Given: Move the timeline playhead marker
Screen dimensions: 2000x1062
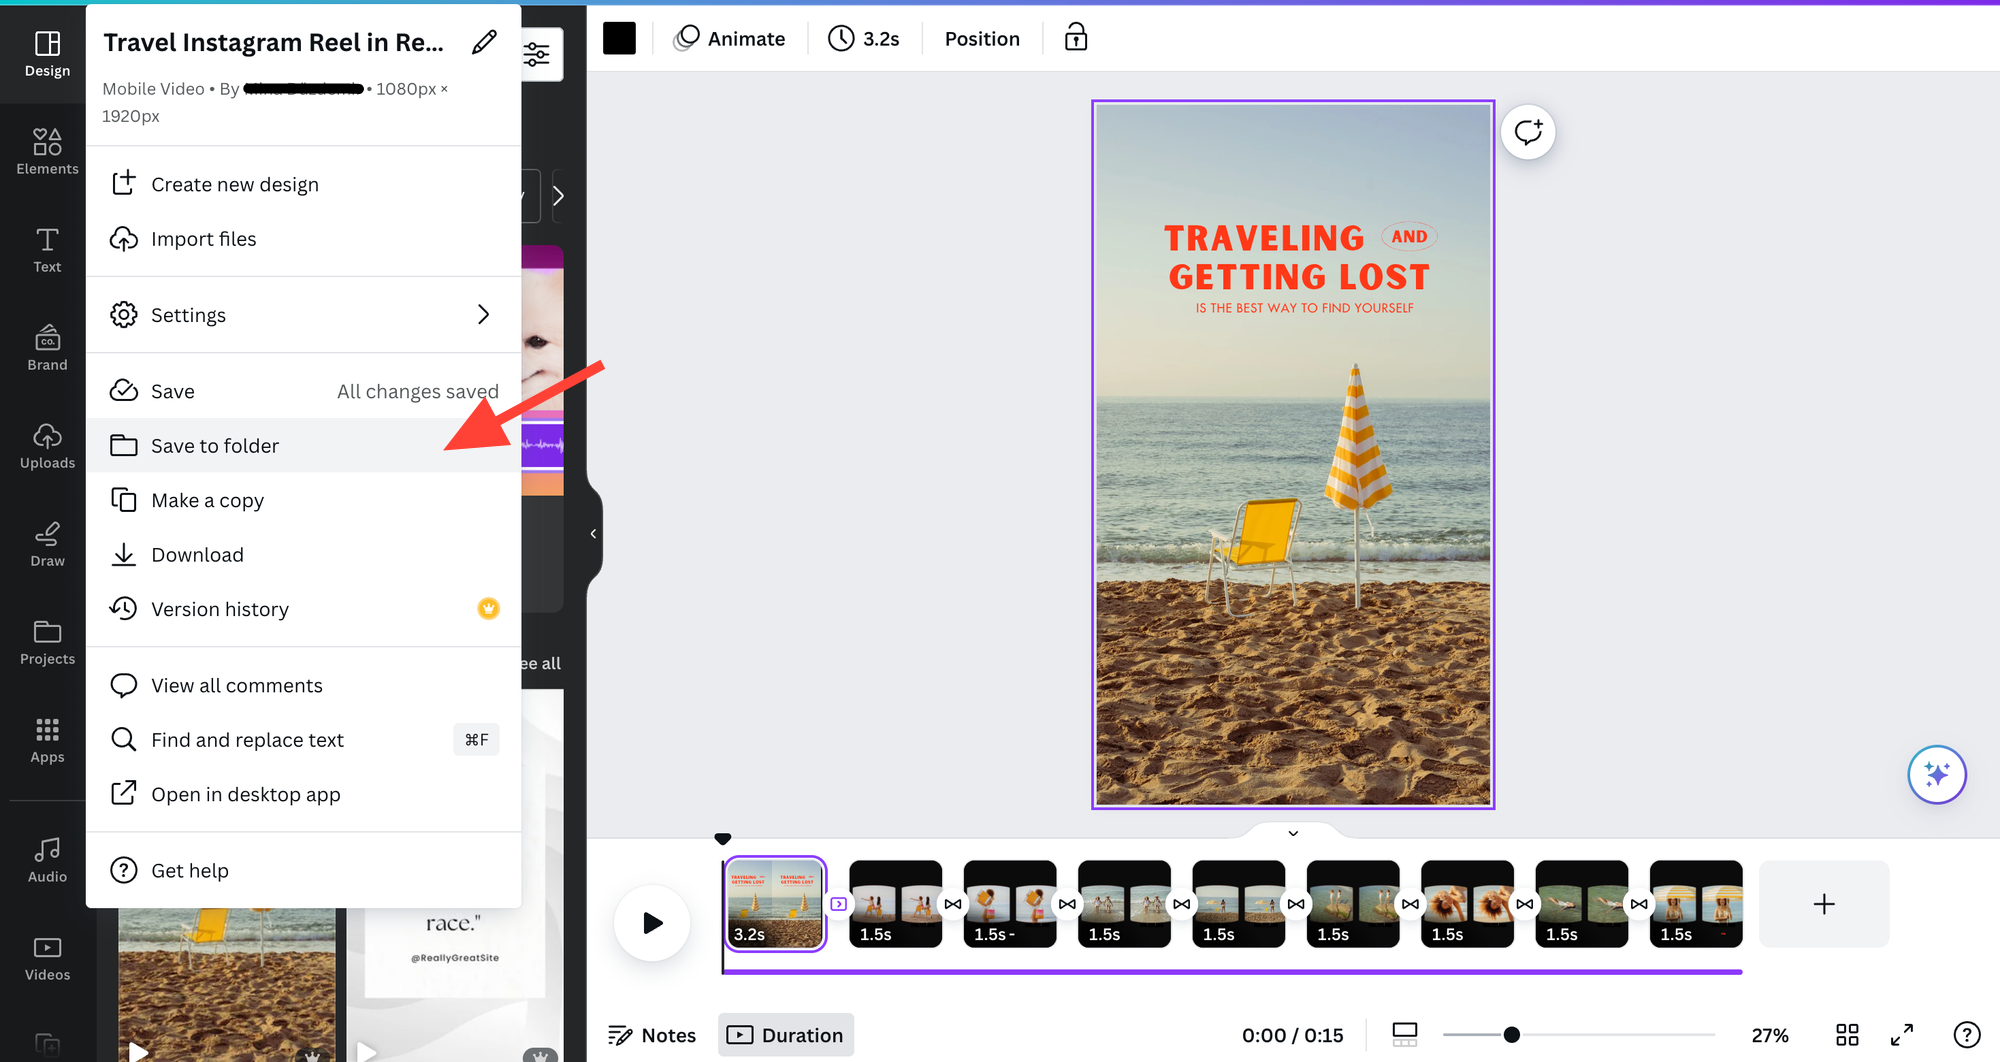Looking at the screenshot, I should tap(723, 839).
